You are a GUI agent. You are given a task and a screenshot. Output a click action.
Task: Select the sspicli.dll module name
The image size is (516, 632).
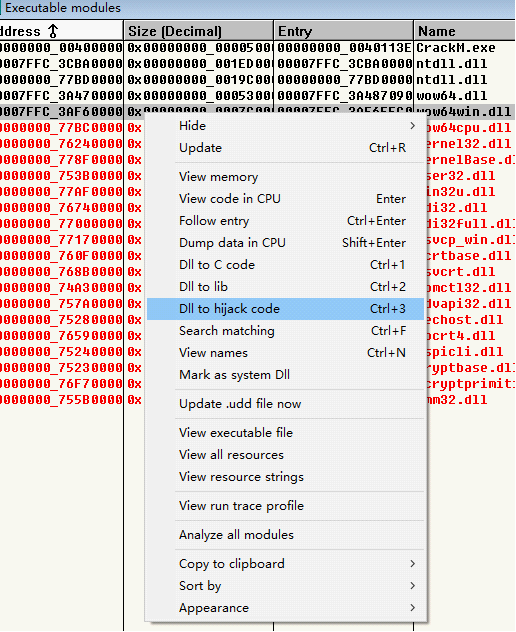(x=466, y=352)
